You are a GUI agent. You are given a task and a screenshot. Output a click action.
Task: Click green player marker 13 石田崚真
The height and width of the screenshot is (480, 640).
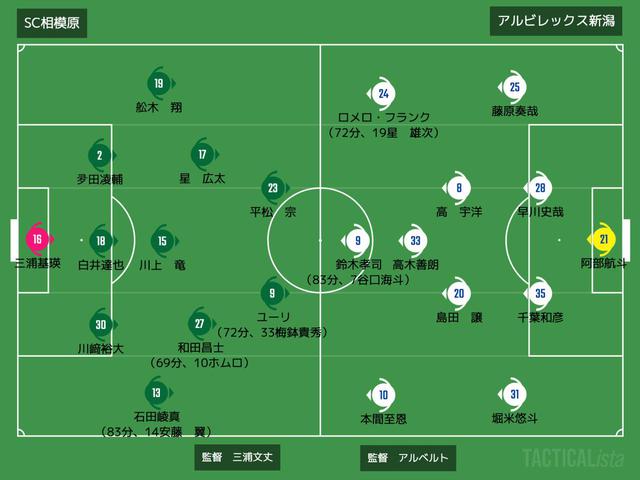tap(157, 393)
